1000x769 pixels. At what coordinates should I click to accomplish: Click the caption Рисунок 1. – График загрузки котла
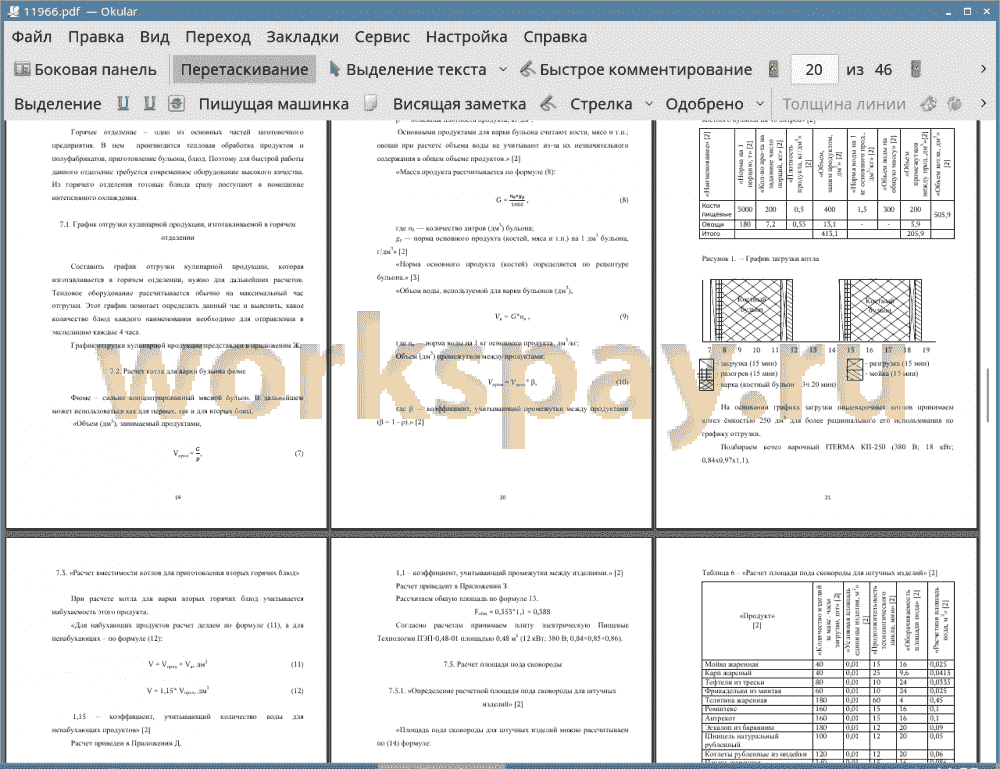760,258
